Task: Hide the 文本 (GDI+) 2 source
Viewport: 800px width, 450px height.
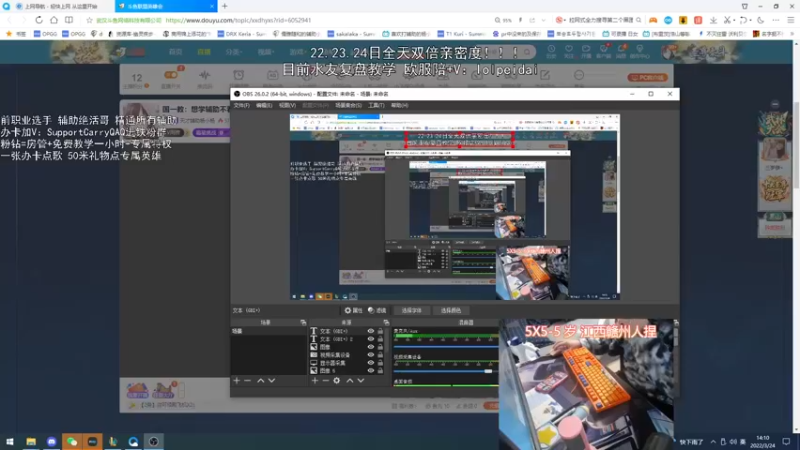Action: 371,339
